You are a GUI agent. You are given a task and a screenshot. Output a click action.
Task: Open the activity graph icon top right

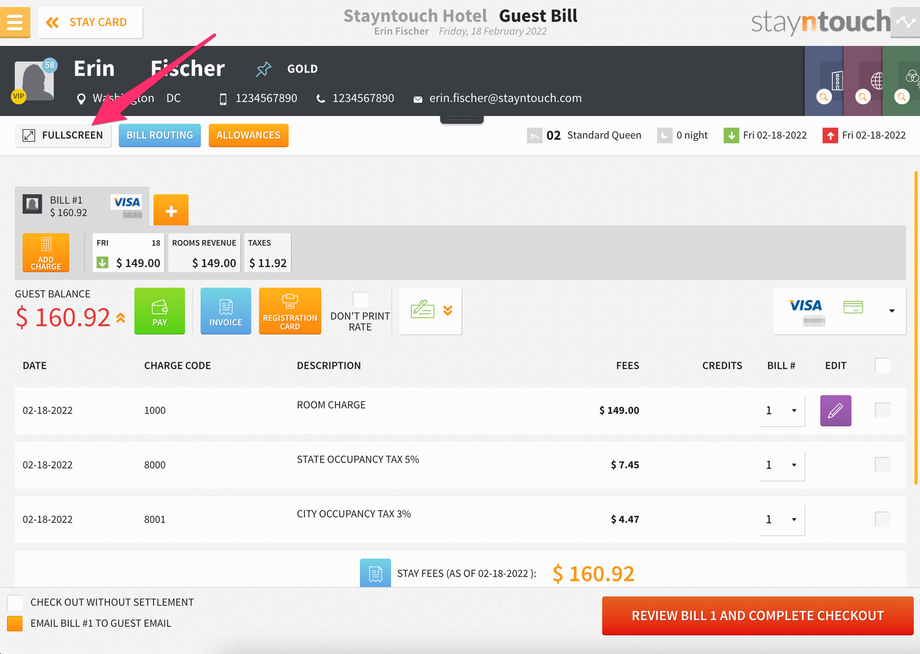905,22
